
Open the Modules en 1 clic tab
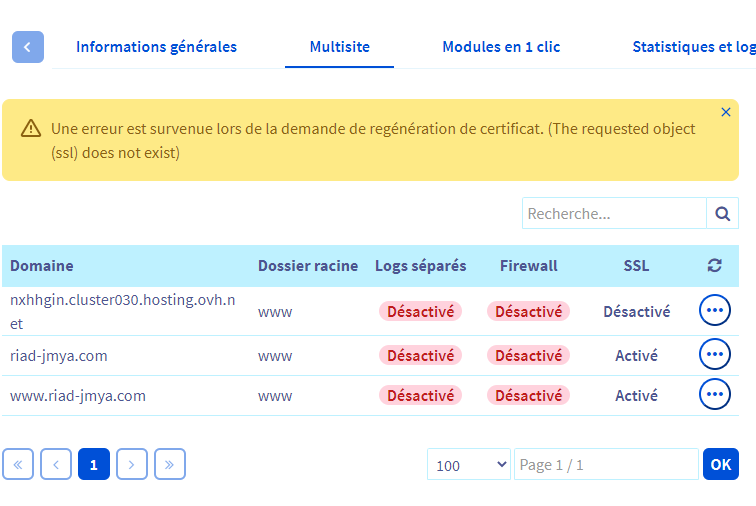click(x=501, y=47)
